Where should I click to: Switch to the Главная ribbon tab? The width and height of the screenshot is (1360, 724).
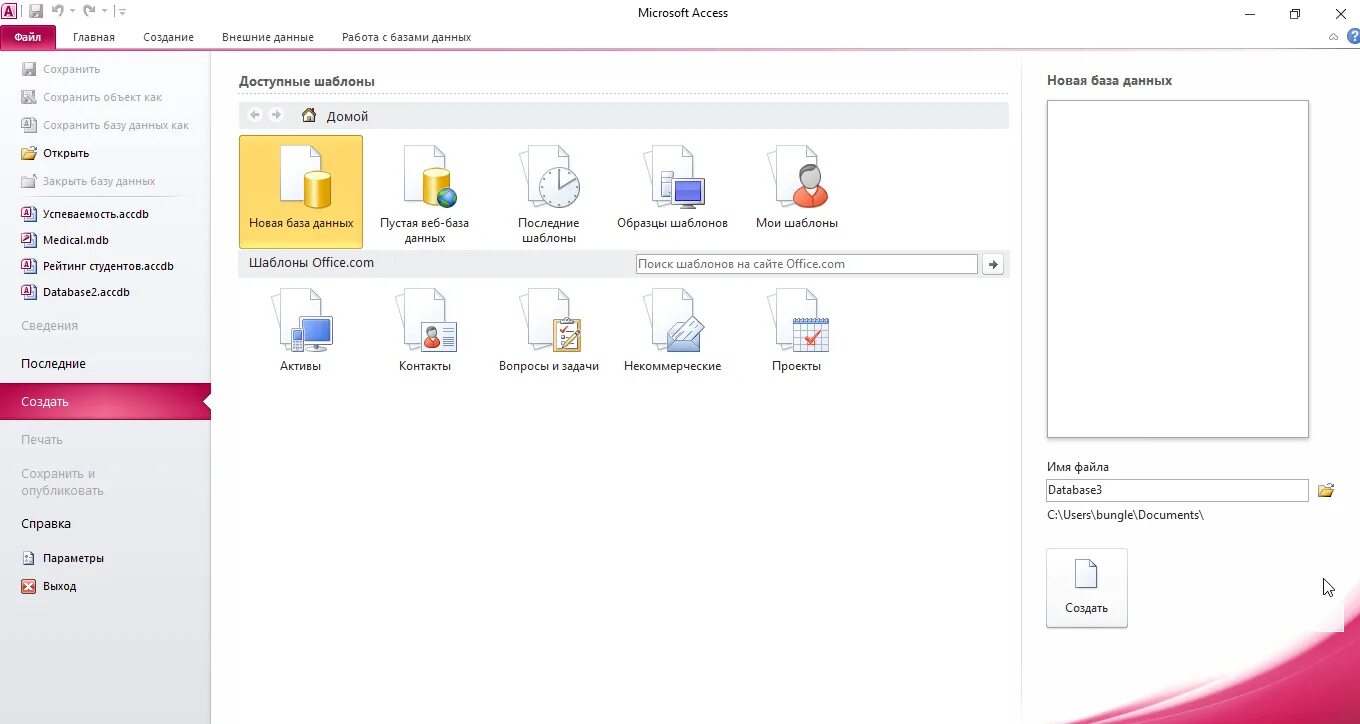(x=94, y=37)
